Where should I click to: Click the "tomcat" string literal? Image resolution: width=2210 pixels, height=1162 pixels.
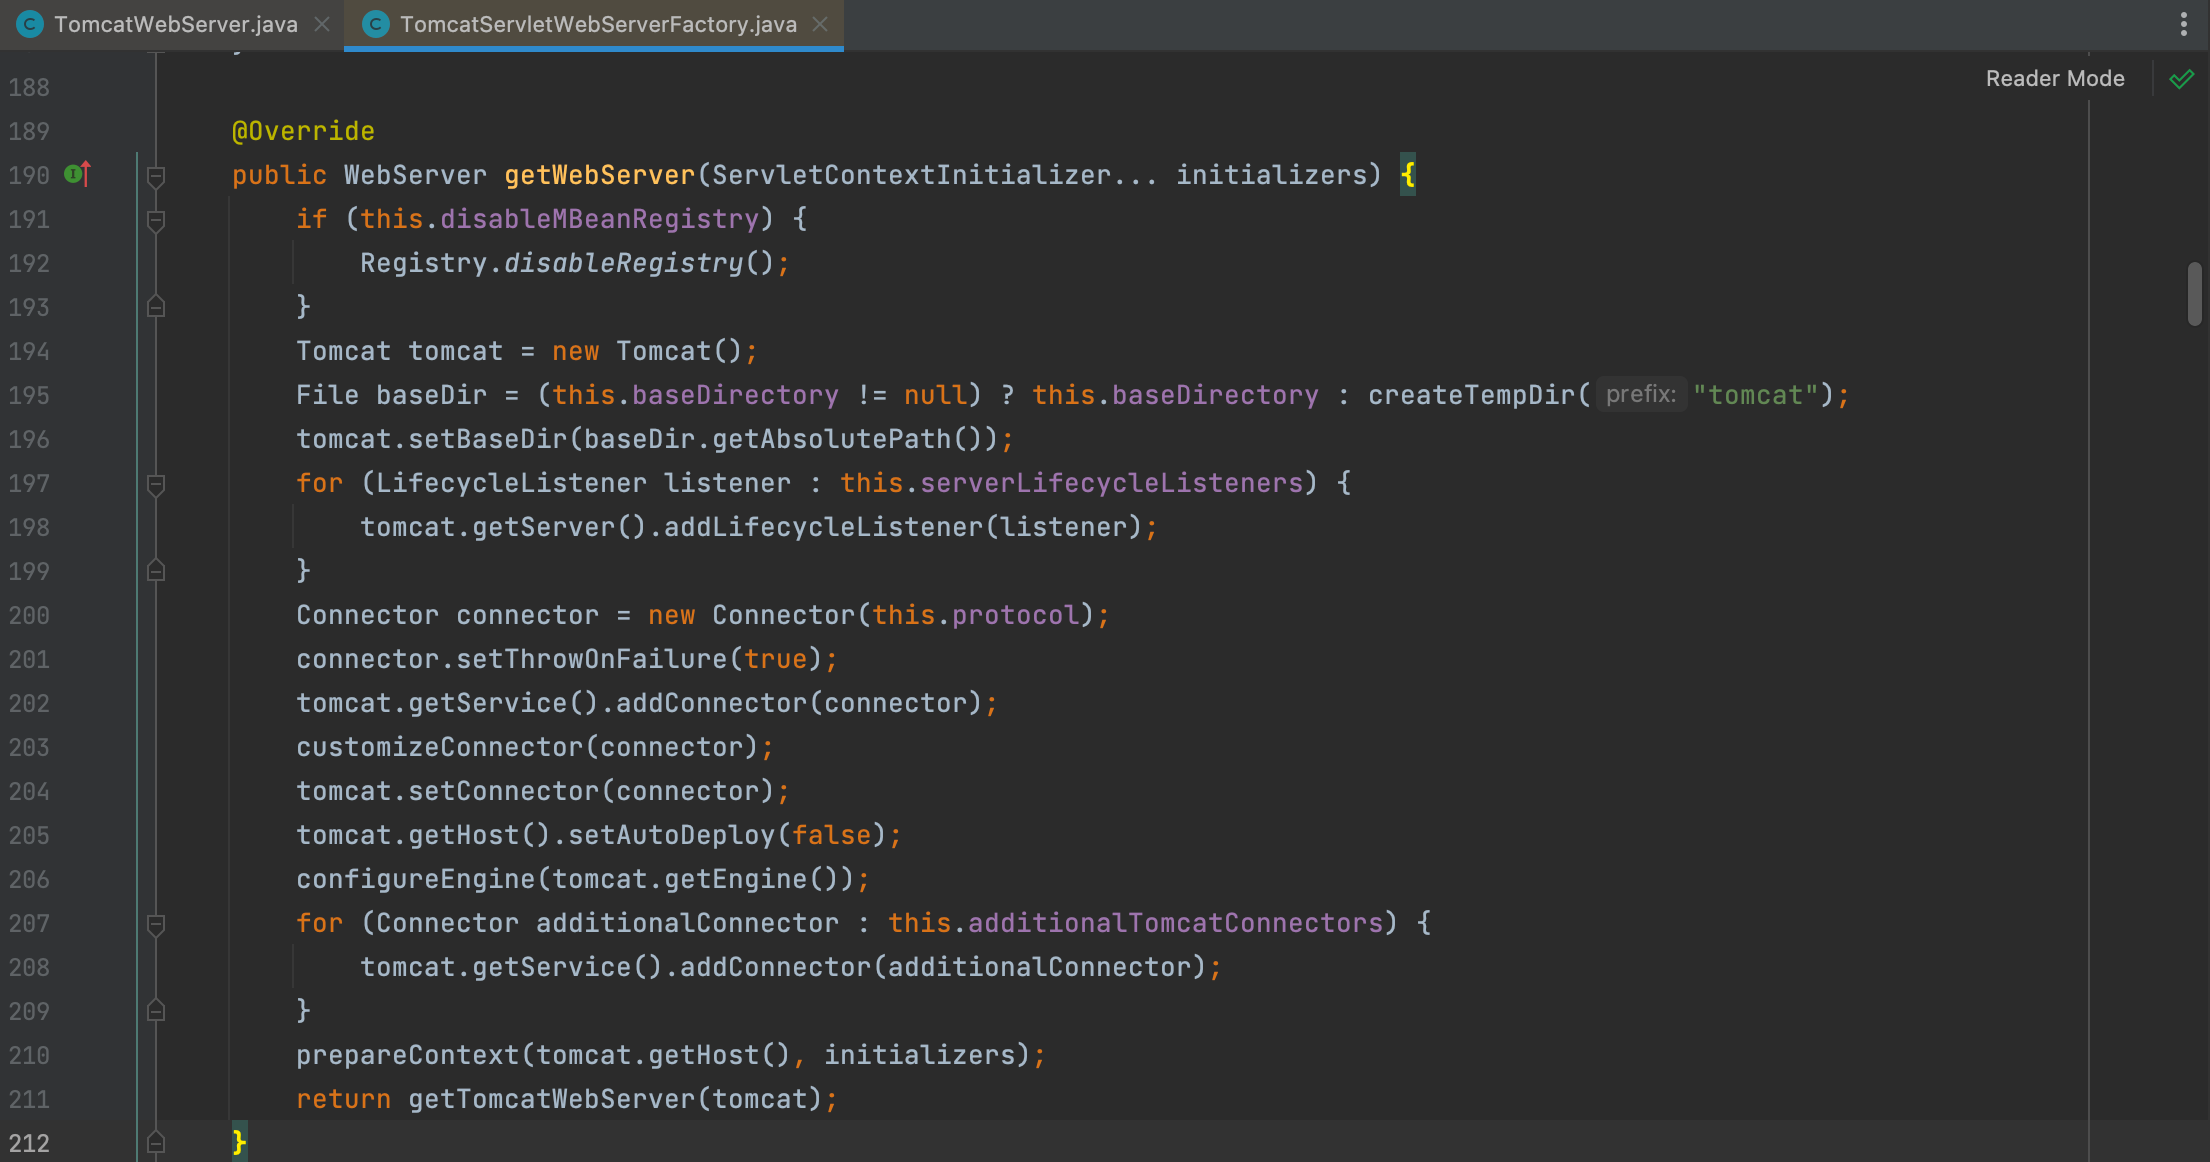pos(1755,395)
